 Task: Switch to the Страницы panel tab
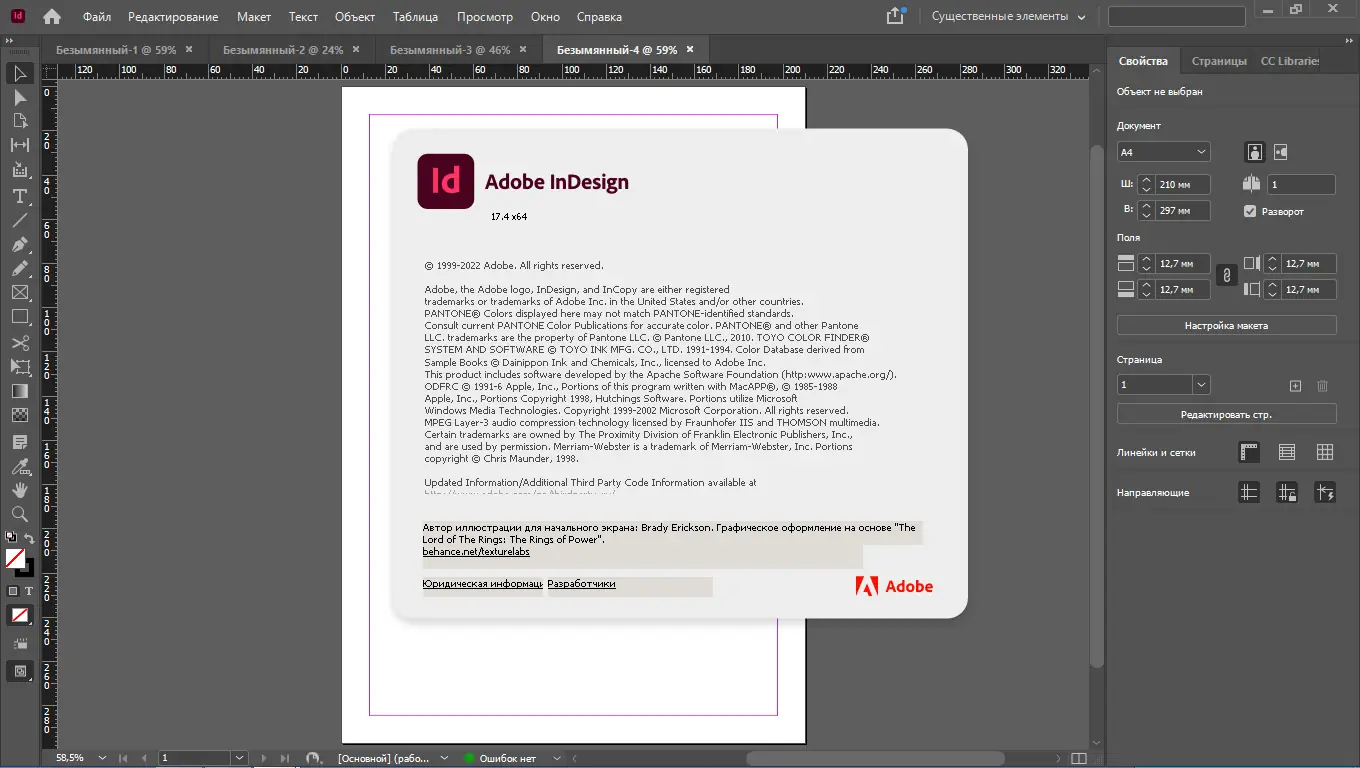click(1219, 61)
